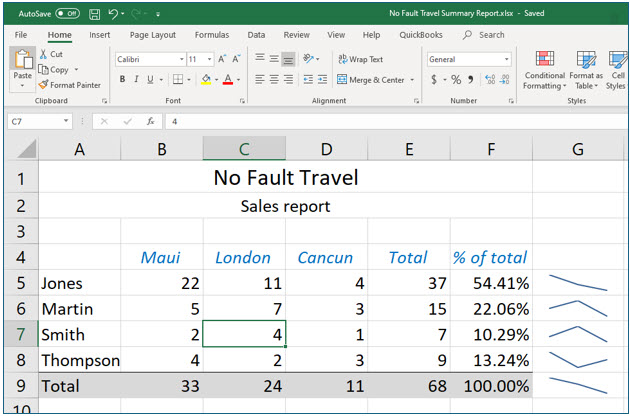This screenshot has width=630, height=416.
Task: Click the Borders icon
Action: pos(178,79)
